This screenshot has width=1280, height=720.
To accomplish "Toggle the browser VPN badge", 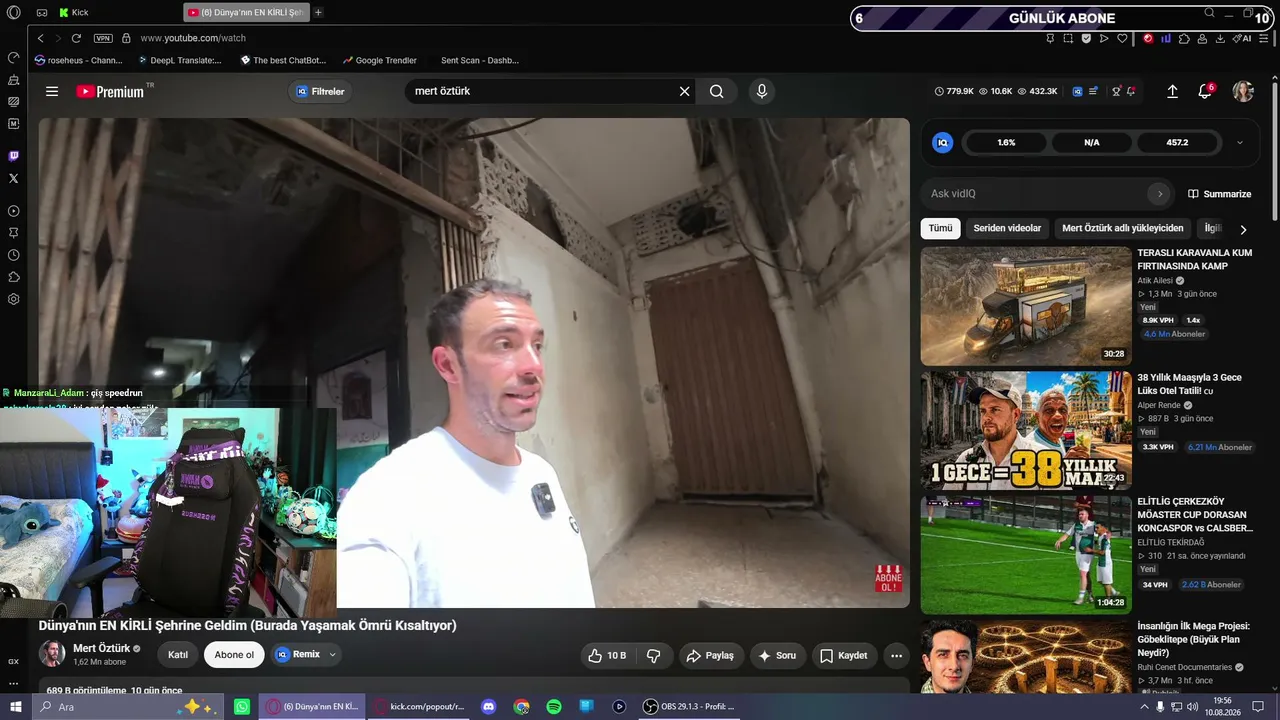I will [103, 38].
